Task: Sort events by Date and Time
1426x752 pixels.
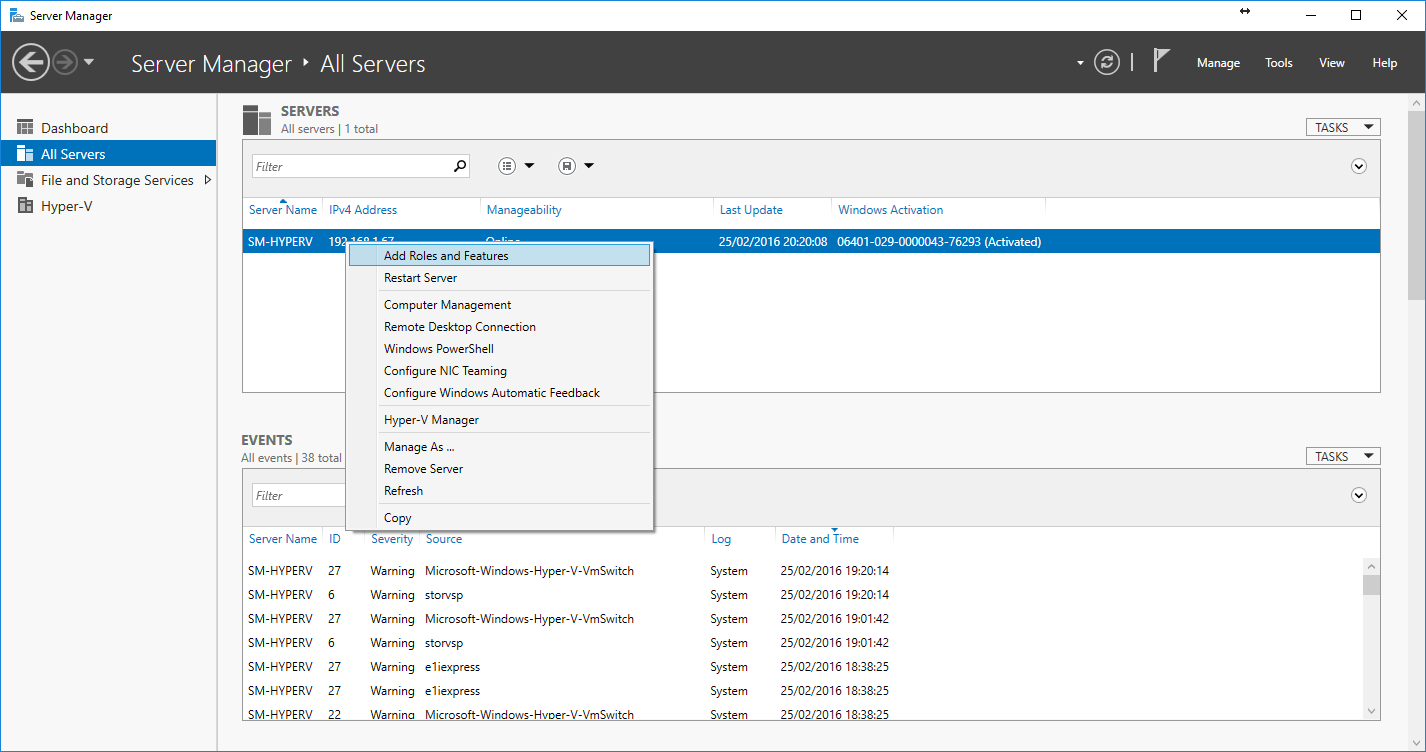Action: point(820,539)
